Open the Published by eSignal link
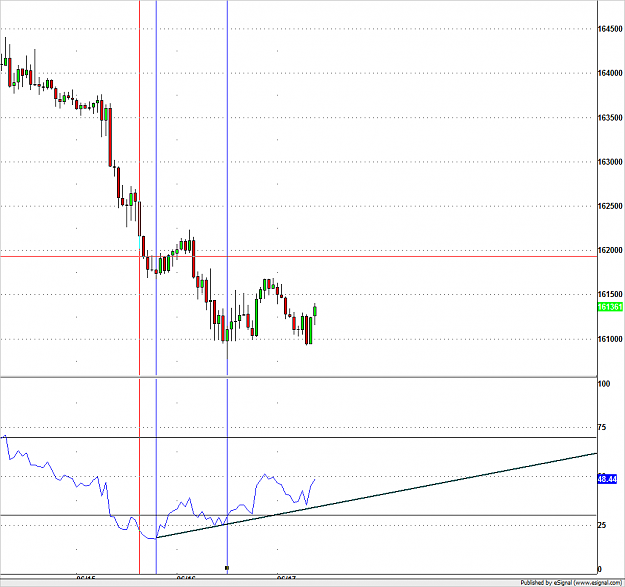The width and height of the screenshot is (625, 587). click(x=572, y=583)
